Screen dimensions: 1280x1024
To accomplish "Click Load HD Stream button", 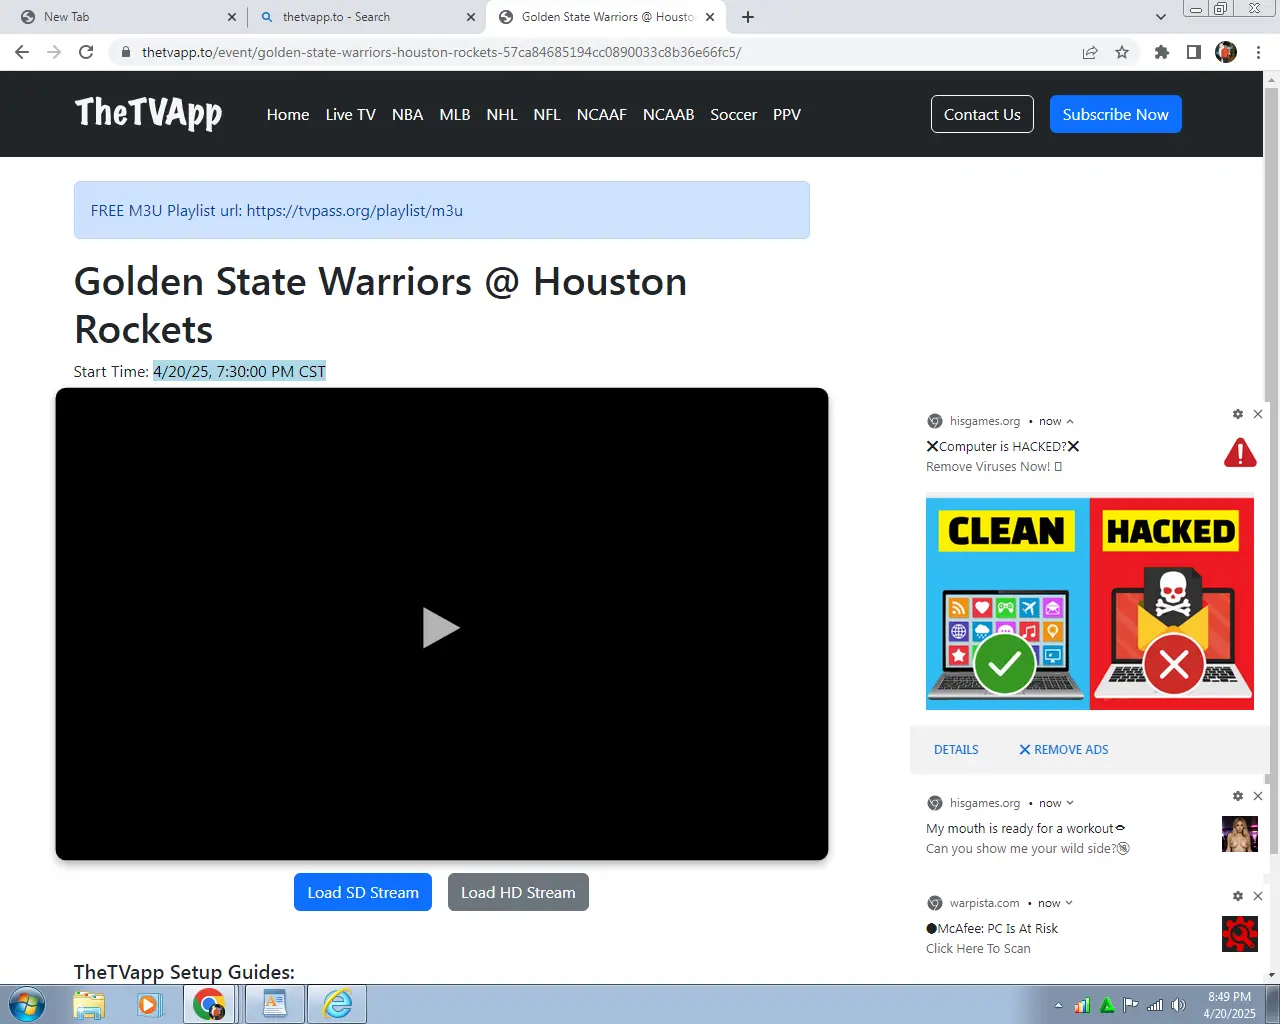I will coord(518,892).
